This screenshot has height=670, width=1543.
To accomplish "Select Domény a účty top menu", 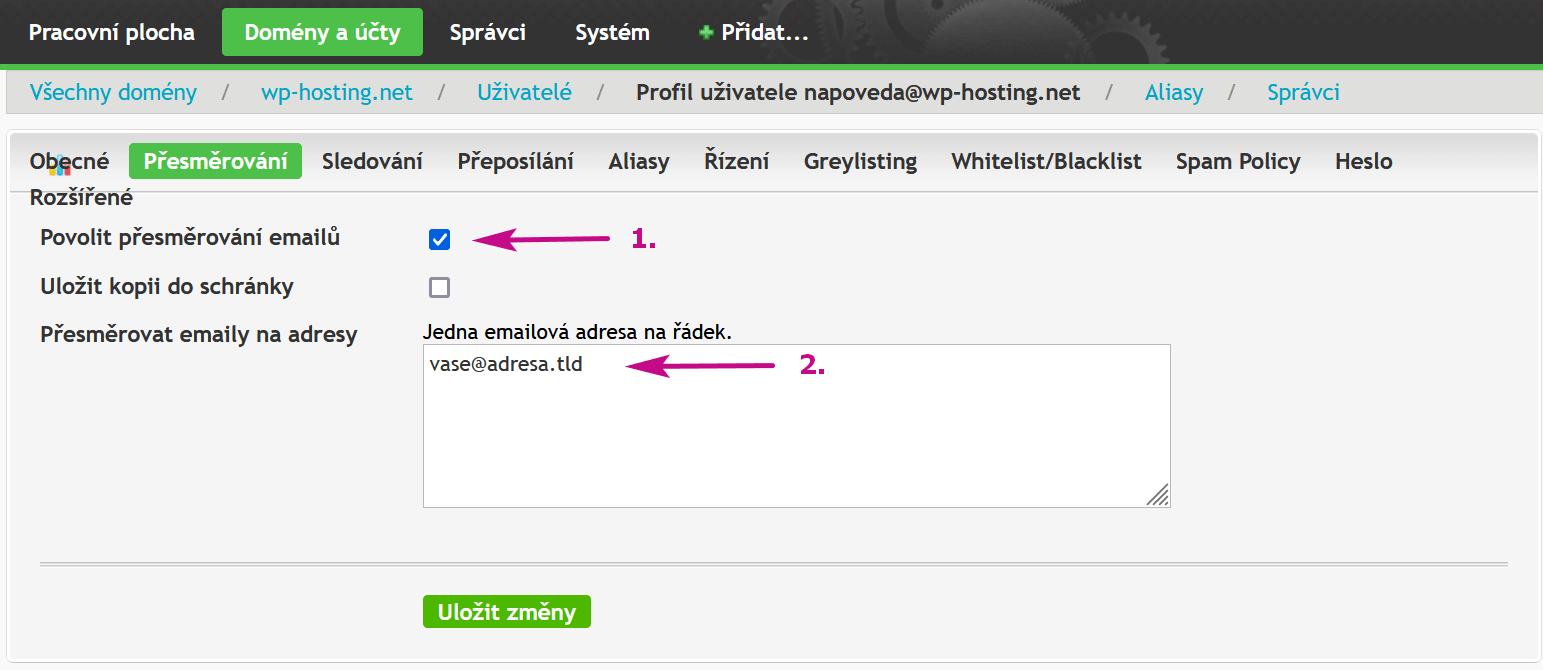I will click(322, 32).
